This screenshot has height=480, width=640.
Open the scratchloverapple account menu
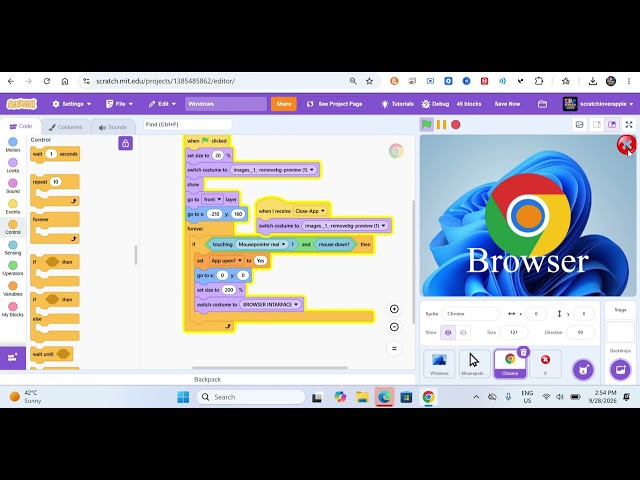(598, 104)
